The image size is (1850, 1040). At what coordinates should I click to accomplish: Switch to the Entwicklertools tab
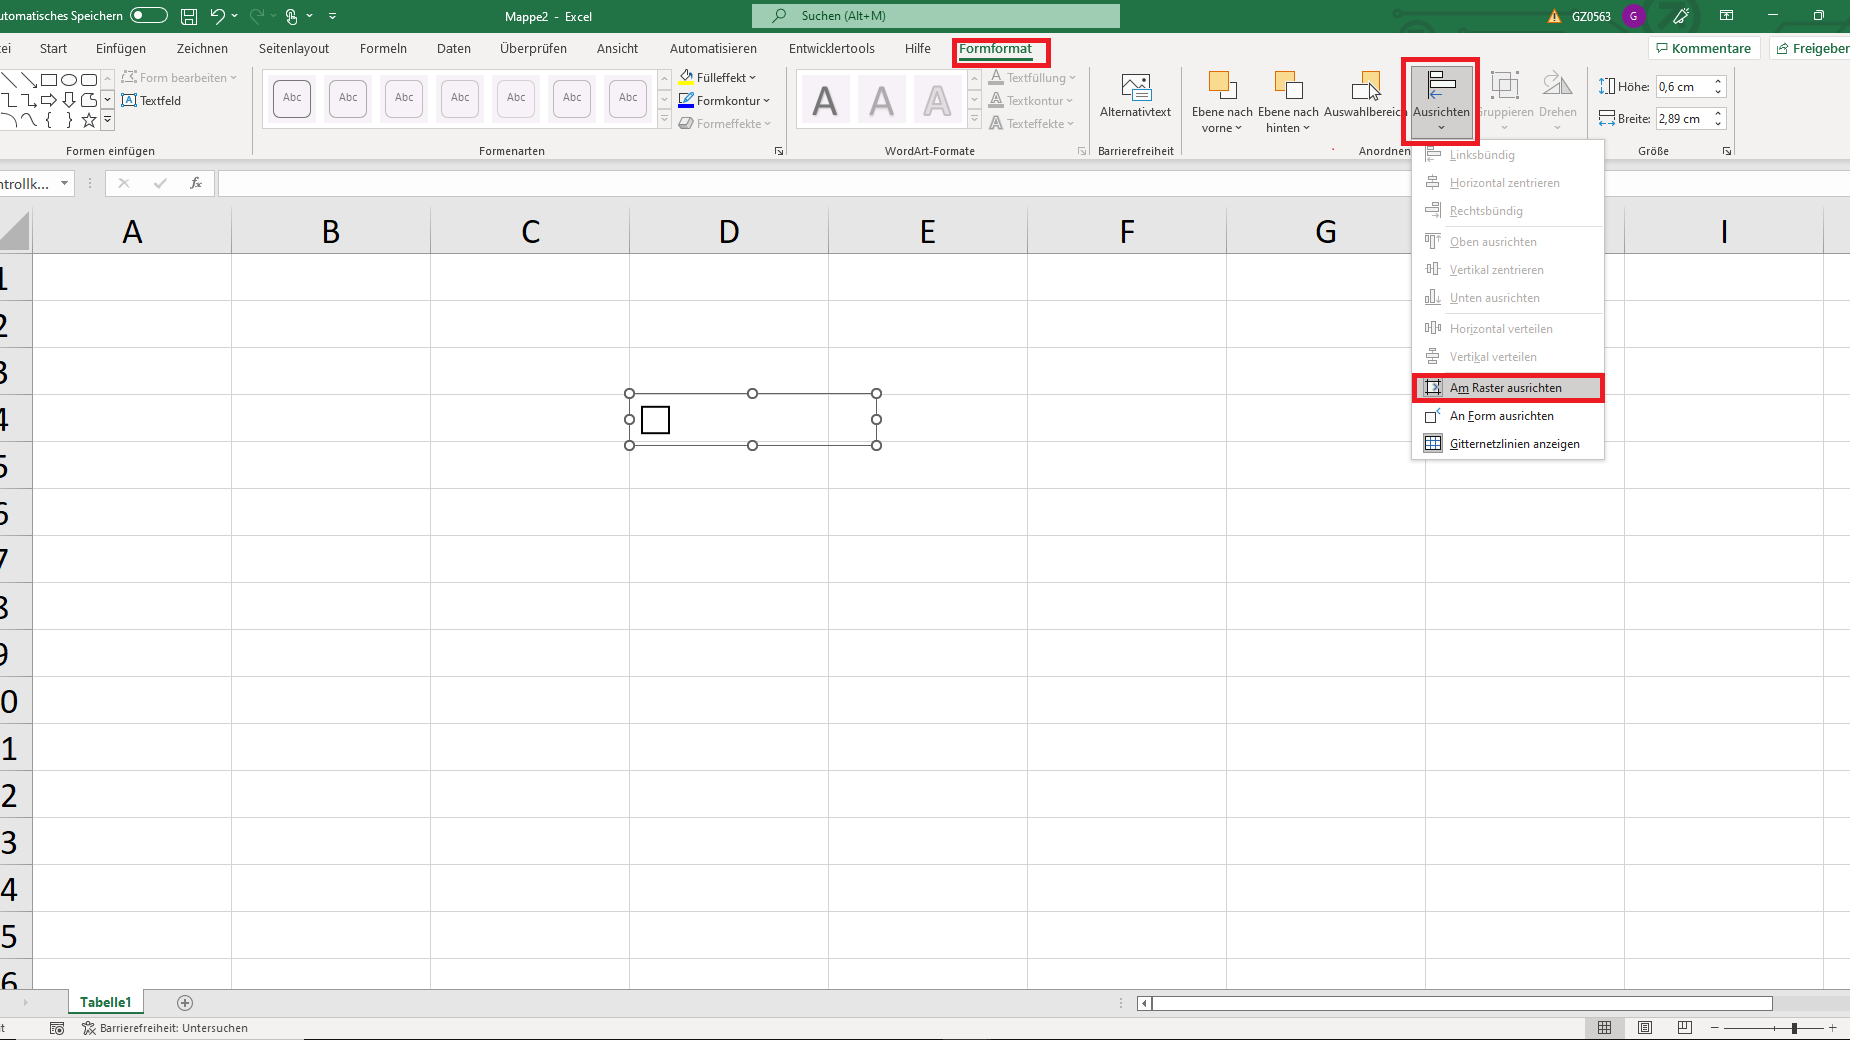[x=831, y=48]
